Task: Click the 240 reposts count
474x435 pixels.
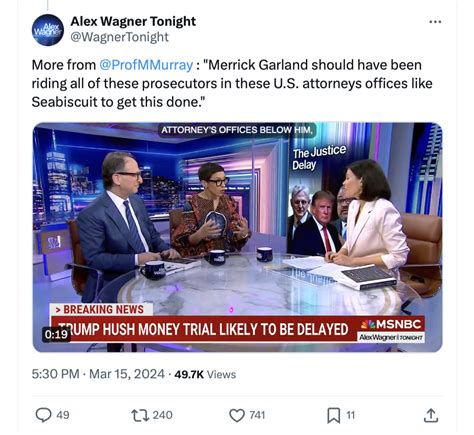Action: (163, 415)
